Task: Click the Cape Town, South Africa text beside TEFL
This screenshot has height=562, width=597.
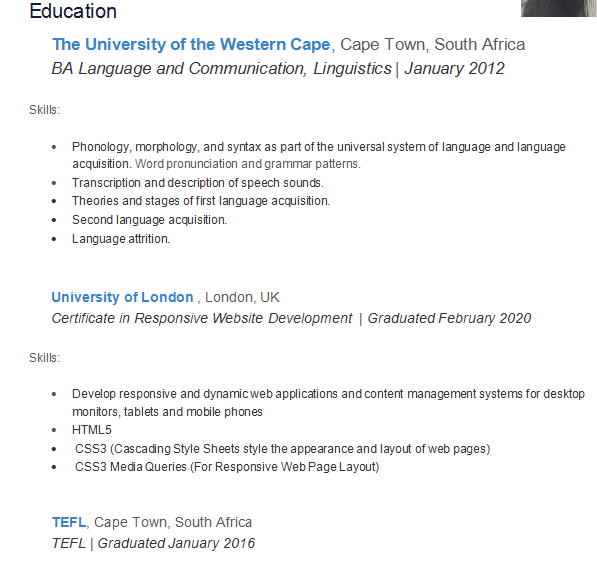Action: click(173, 522)
